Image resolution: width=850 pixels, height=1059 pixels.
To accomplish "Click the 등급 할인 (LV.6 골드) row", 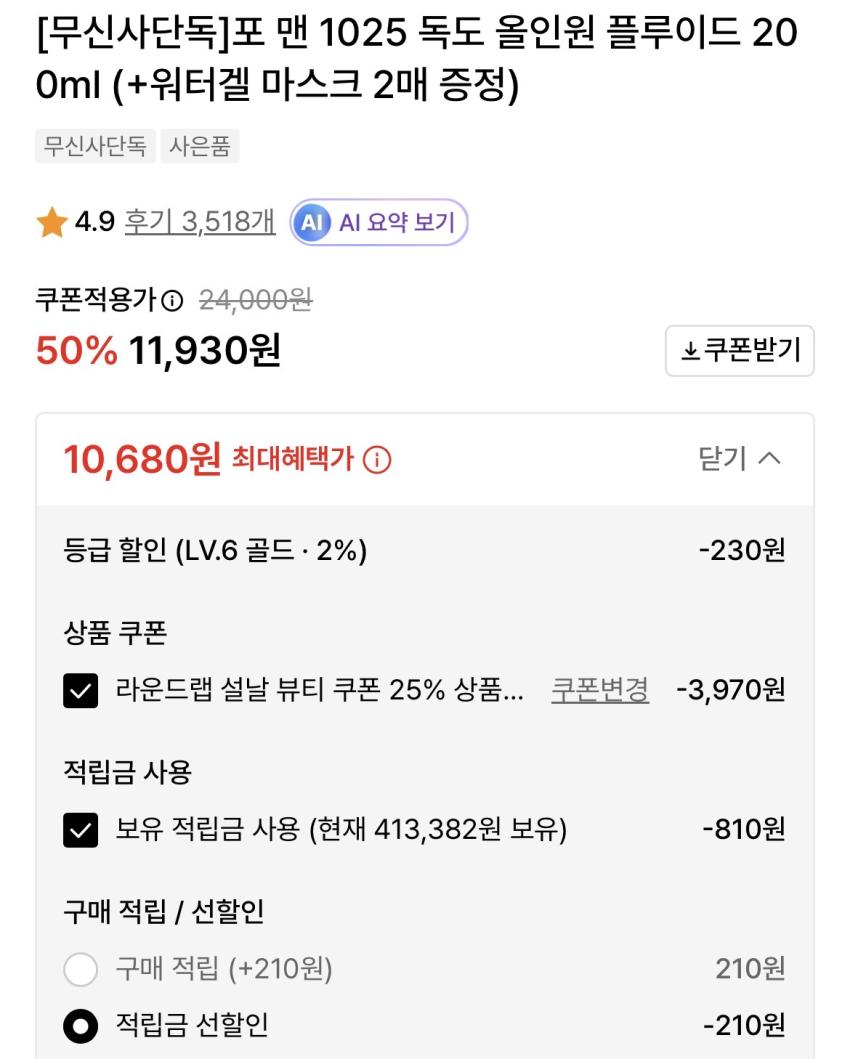I will [x=215, y=551].
